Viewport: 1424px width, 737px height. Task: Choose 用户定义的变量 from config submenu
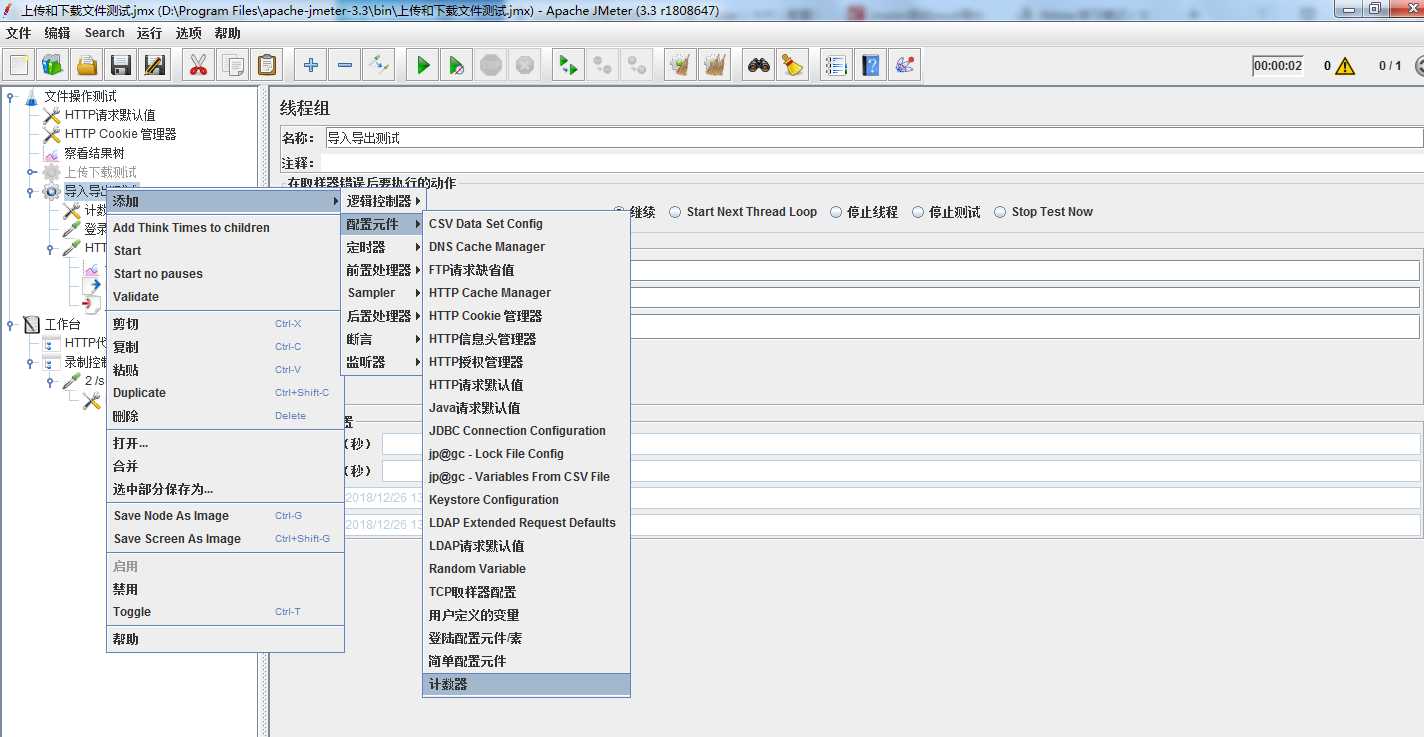click(527, 616)
